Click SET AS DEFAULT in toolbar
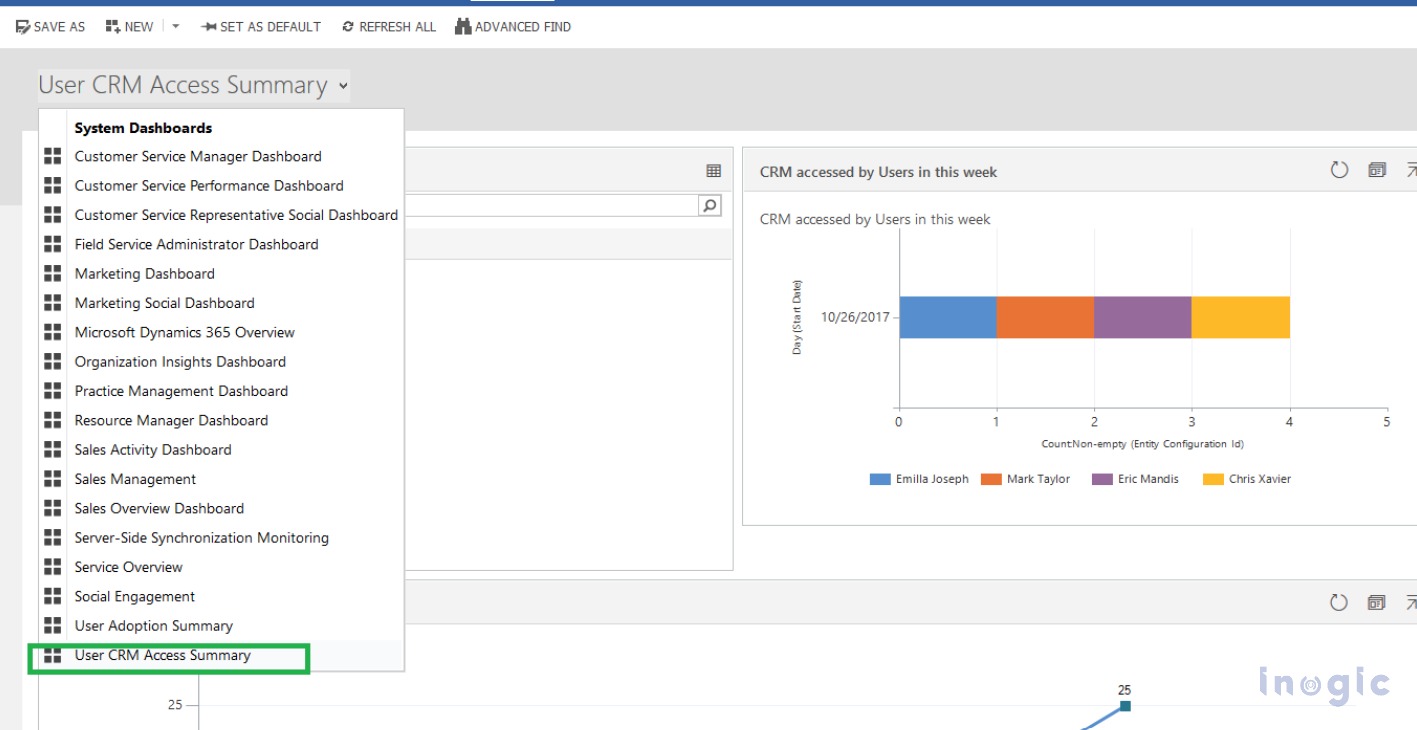Image resolution: width=1417 pixels, height=730 pixels. [x=261, y=27]
